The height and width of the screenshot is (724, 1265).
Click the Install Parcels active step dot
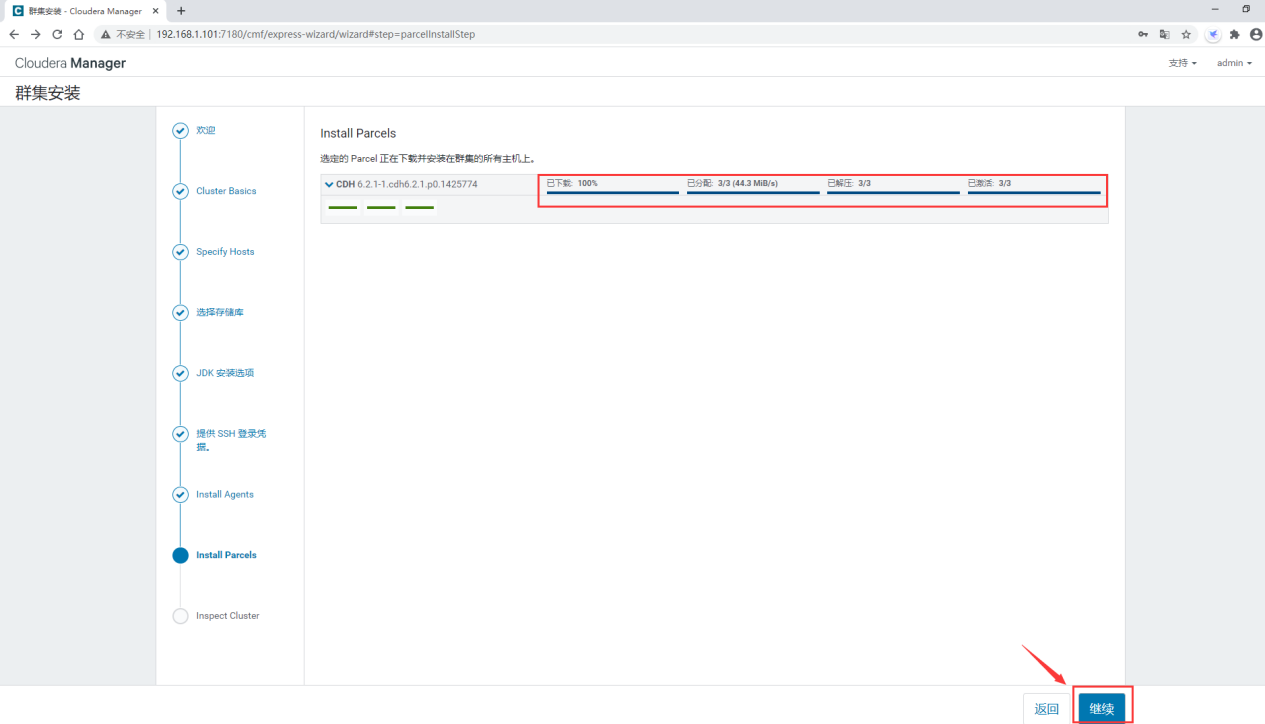(180, 555)
